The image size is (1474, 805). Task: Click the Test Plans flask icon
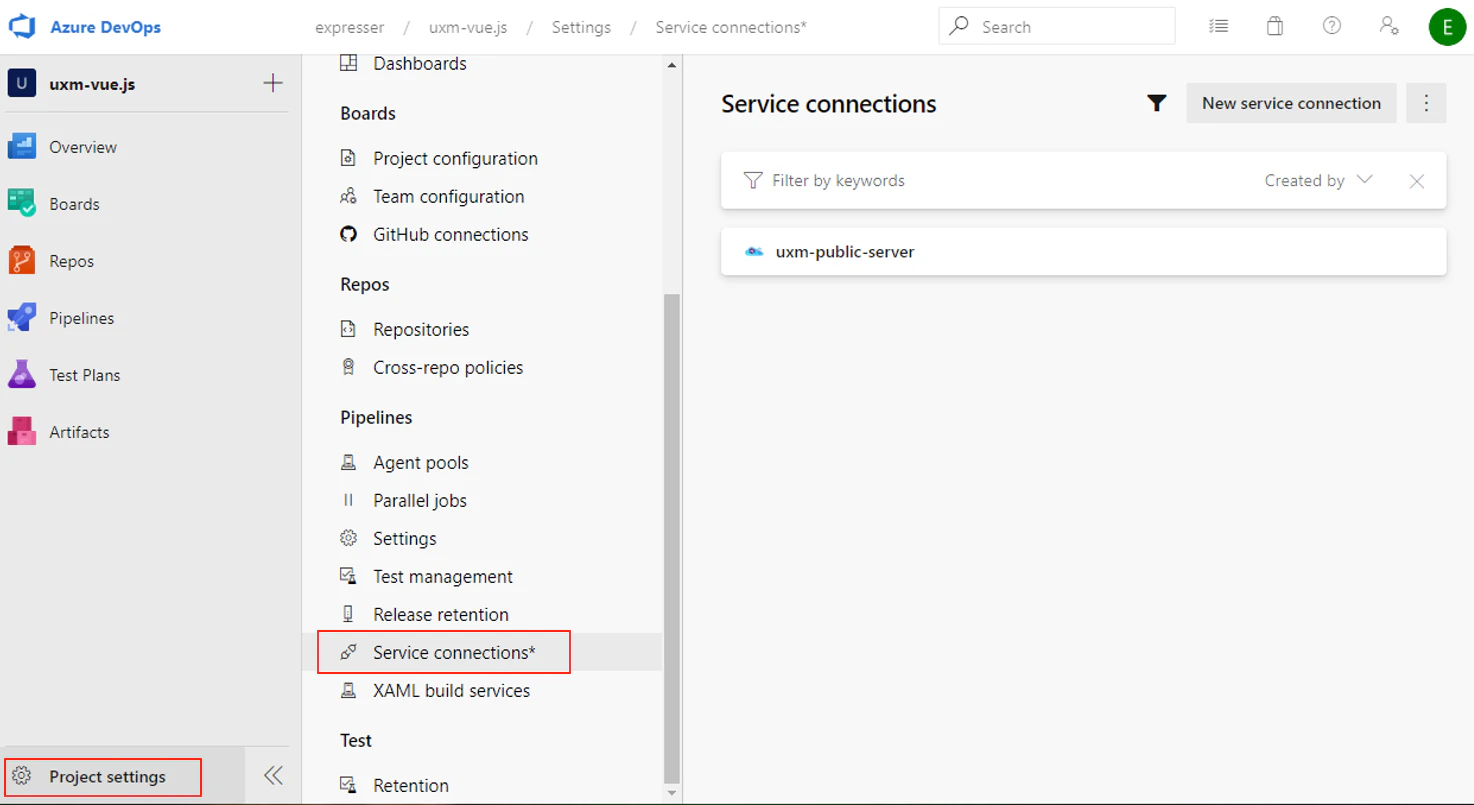coord(22,375)
